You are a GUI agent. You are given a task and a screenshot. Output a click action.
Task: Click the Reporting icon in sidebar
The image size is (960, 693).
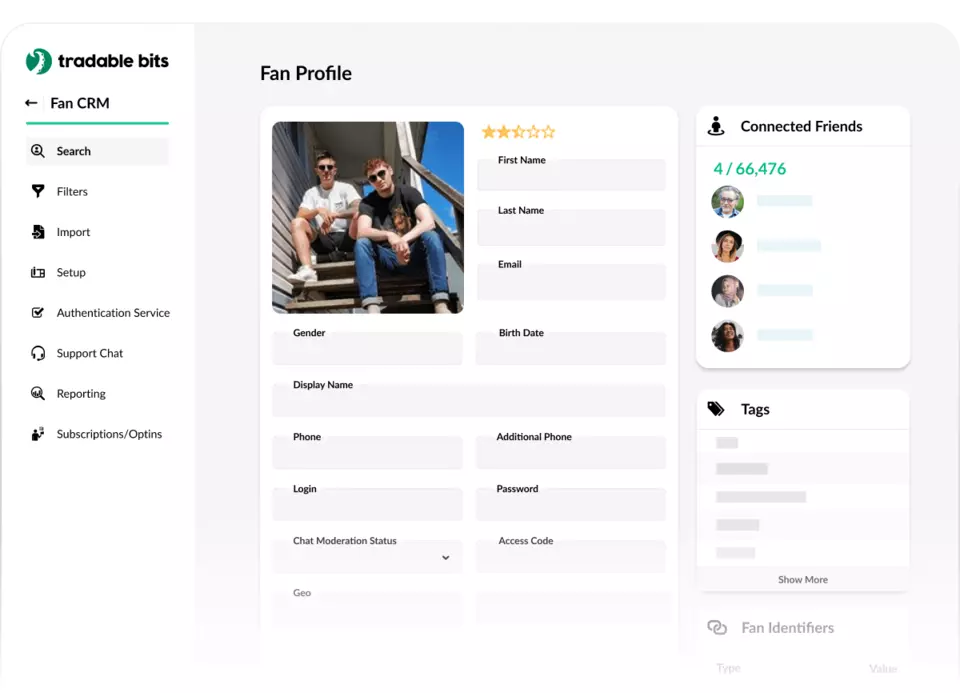coord(38,394)
